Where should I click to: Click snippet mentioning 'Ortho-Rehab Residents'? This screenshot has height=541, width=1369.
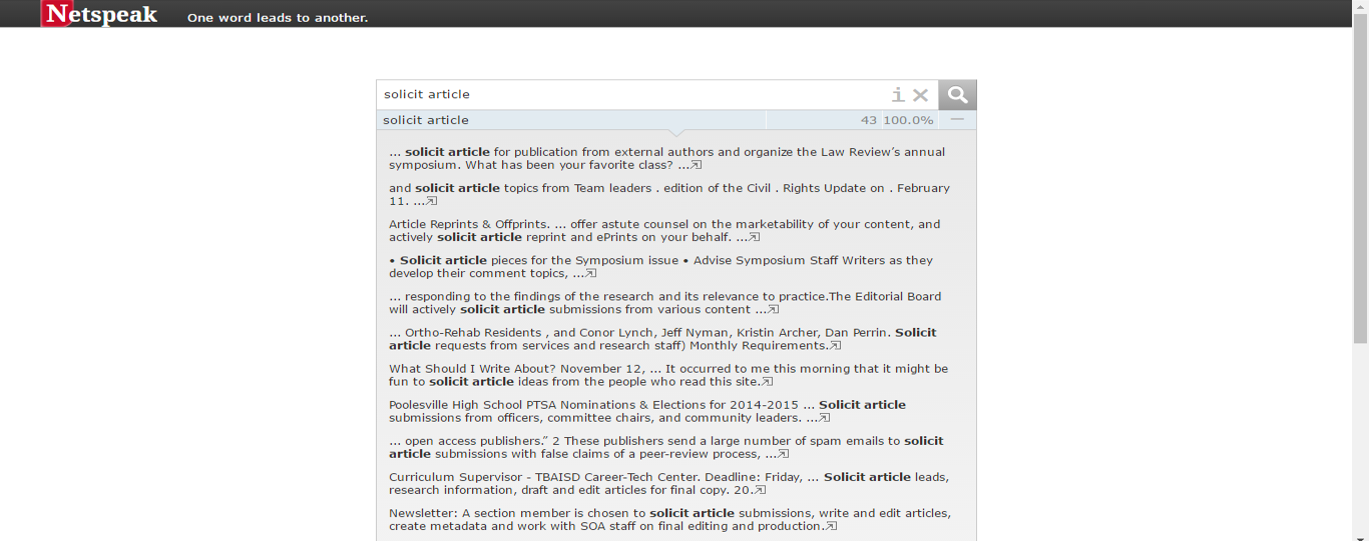point(663,339)
